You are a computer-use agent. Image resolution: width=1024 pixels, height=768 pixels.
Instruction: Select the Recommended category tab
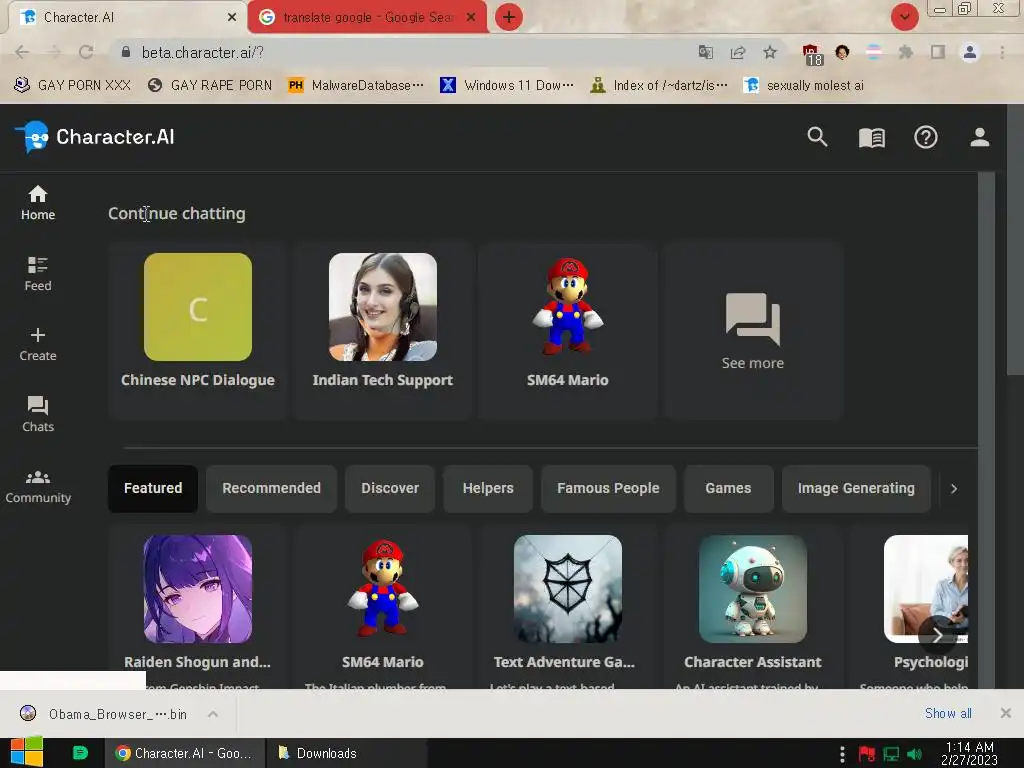click(271, 488)
